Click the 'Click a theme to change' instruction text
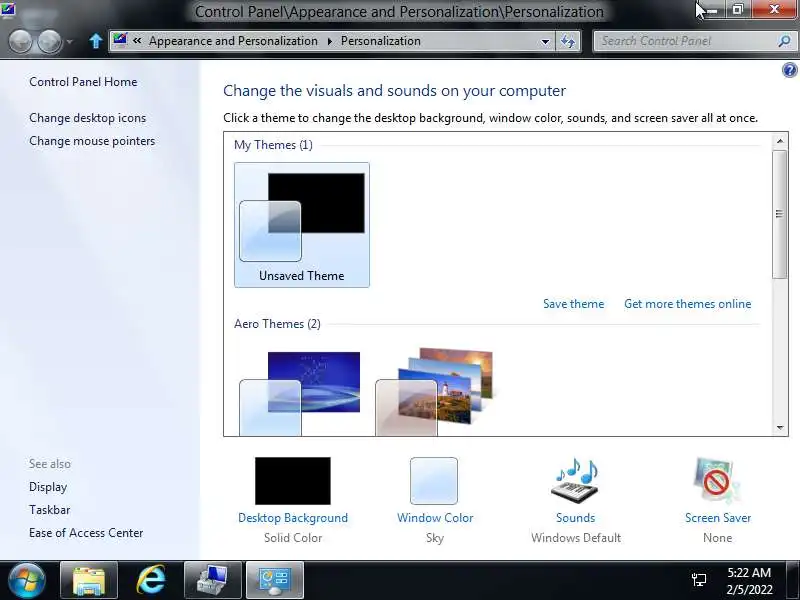This screenshot has width=800, height=600. (x=490, y=118)
